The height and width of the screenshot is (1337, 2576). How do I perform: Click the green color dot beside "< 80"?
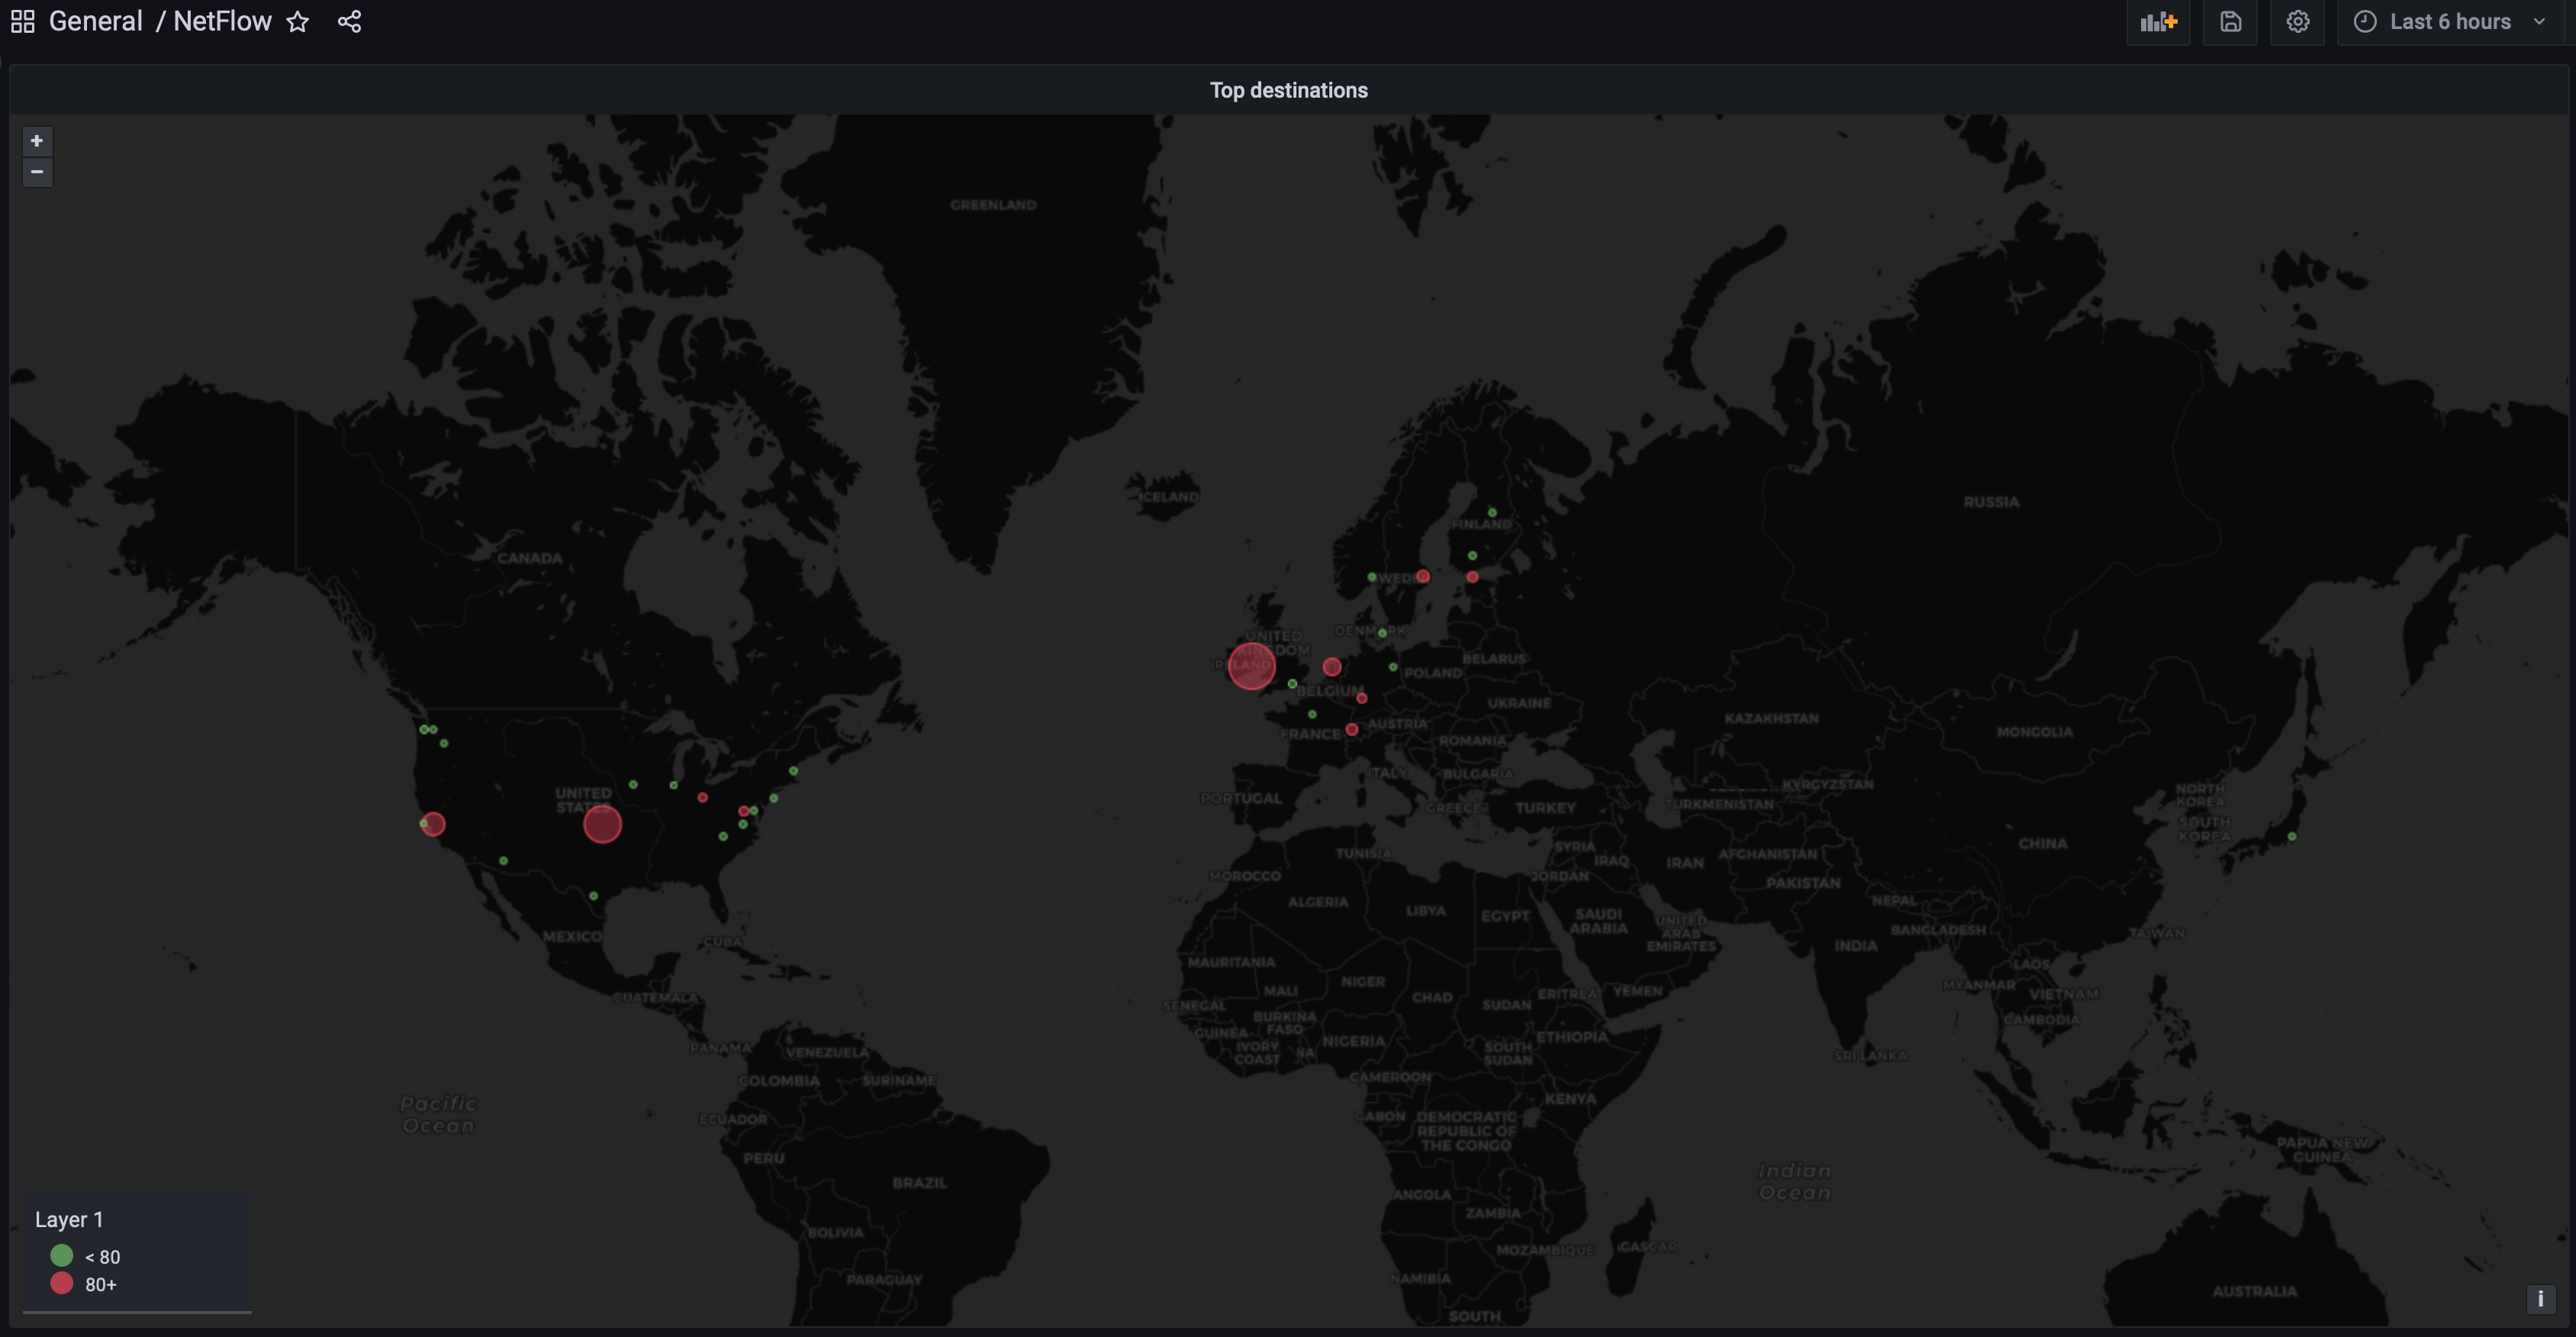[61, 1256]
